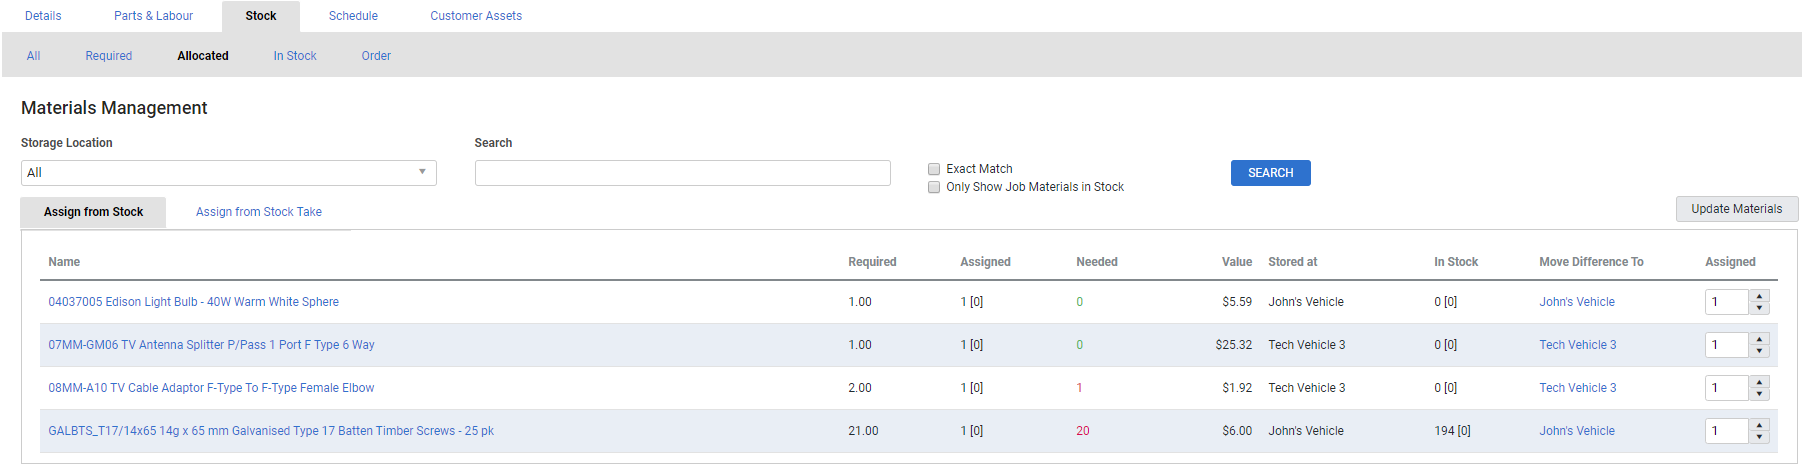The height and width of the screenshot is (467, 1802).
Task: Lower assigned count for Batten Timber Screws
Action: 1759,437
